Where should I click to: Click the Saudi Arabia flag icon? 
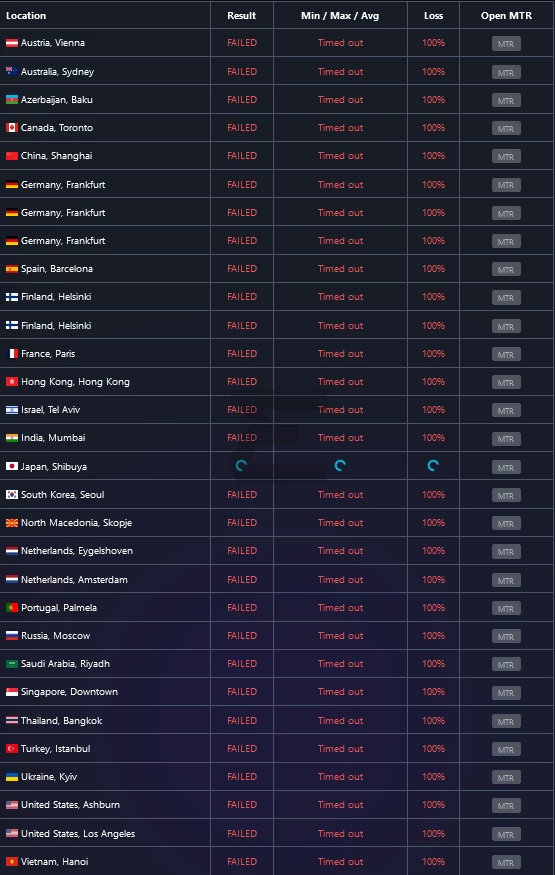[12, 664]
